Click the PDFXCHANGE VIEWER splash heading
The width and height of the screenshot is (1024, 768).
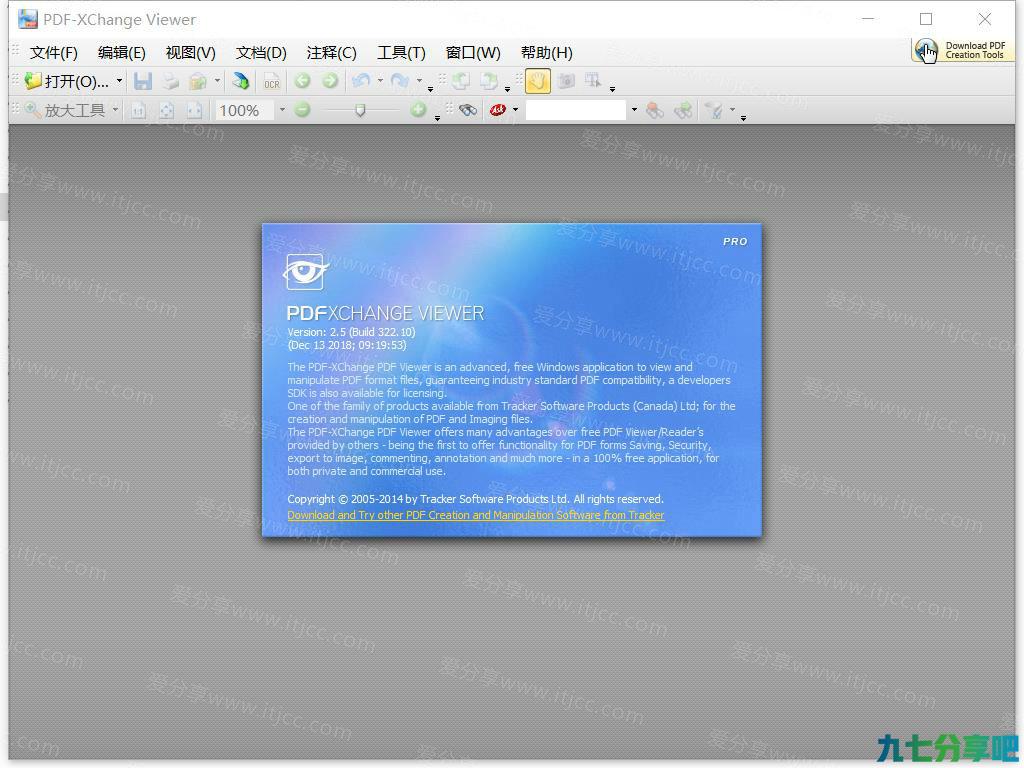pyautogui.click(x=385, y=313)
